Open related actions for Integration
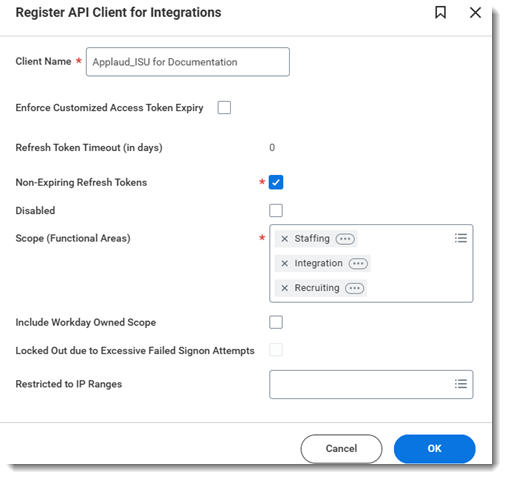The height and width of the screenshot is (479, 507). pos(358,264)
